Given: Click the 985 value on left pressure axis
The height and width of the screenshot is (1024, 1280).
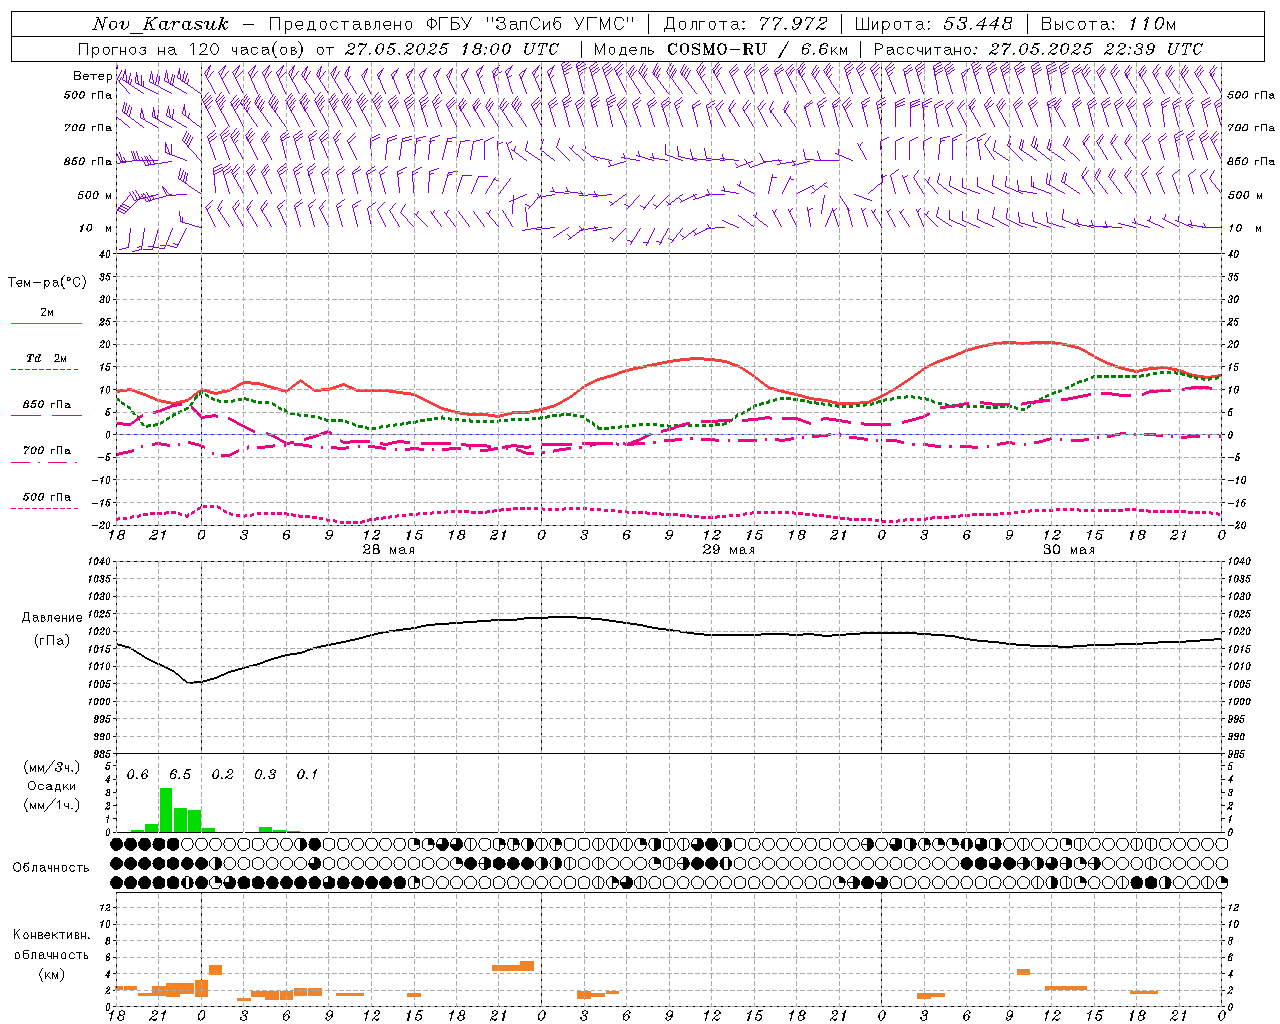Looking at the screenshot, I should point(103,754).
